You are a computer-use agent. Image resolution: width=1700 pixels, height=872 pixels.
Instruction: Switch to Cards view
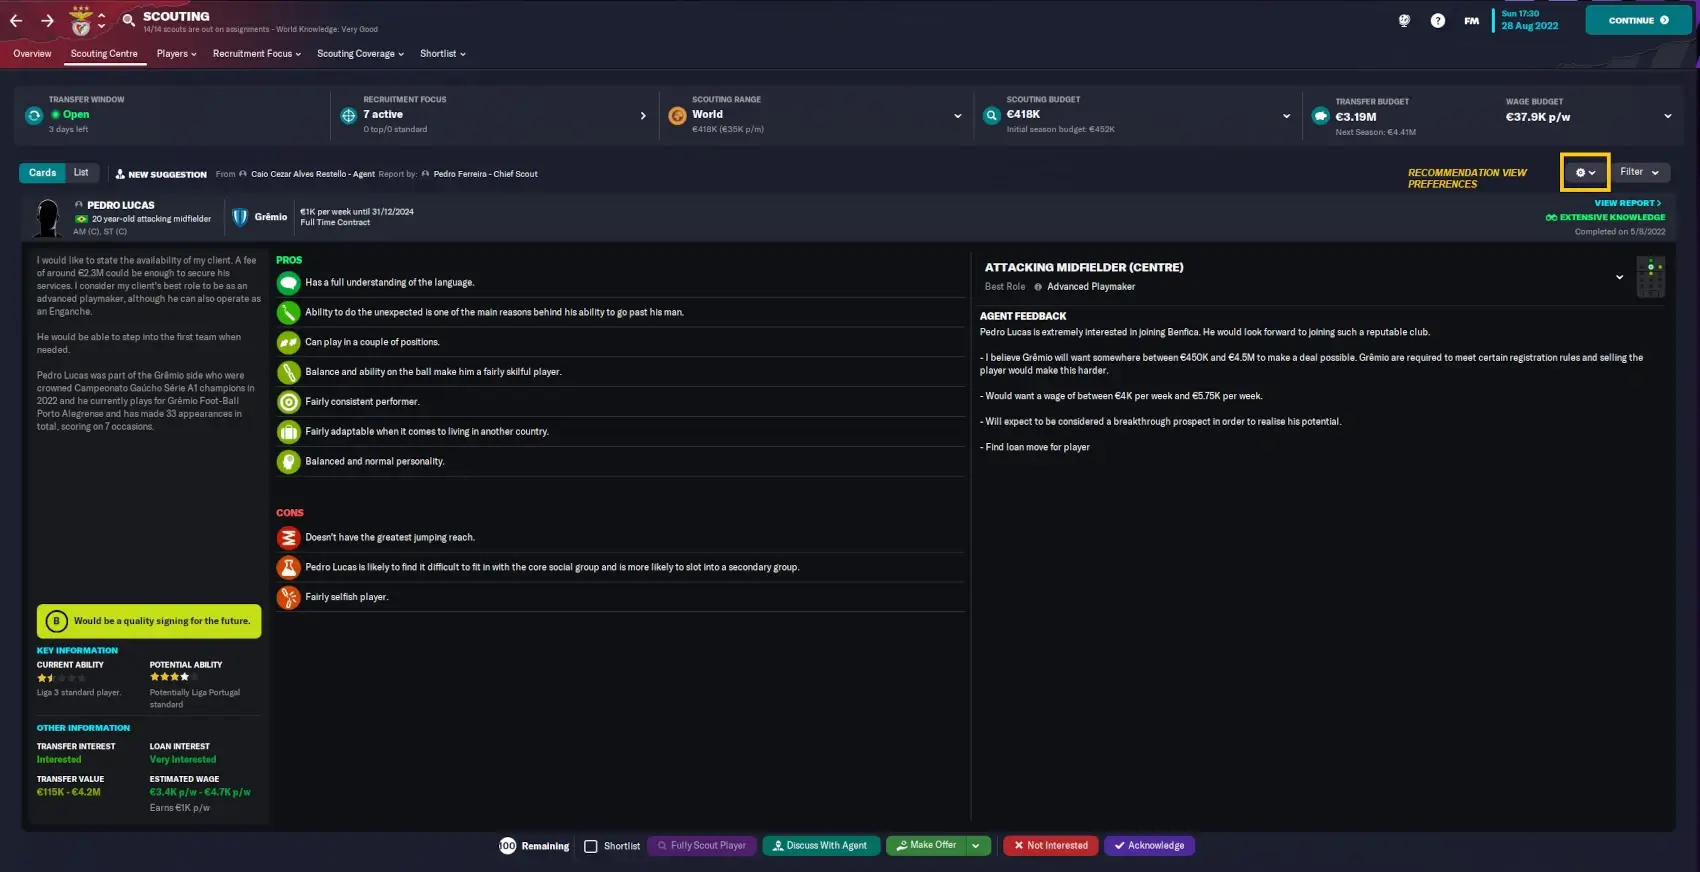point(42,173)
